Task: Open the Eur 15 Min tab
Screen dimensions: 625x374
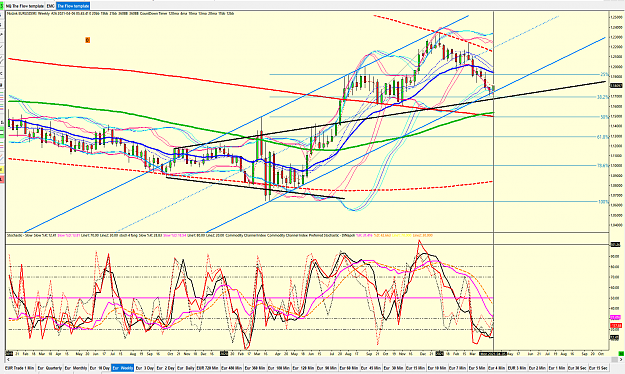Action: coord(415,368)
